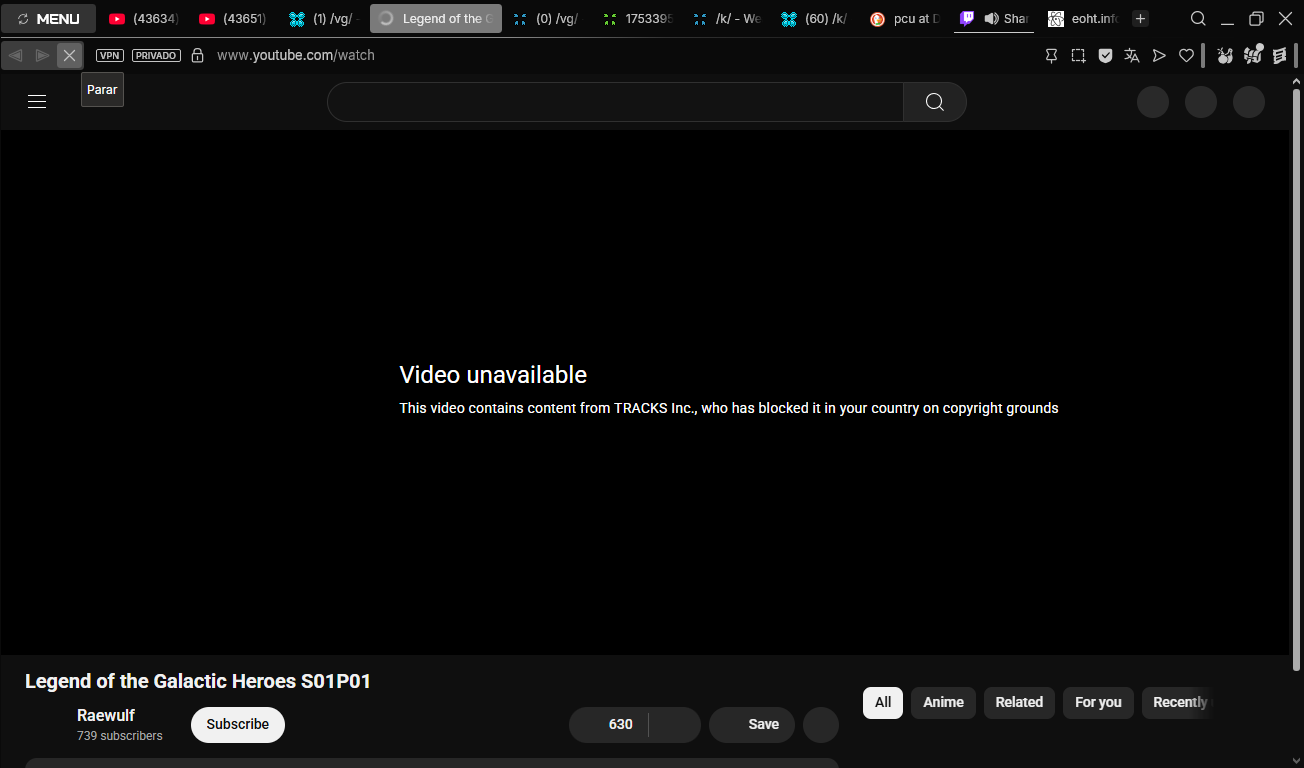Select the All filter chip
Screen dimensions: 1304x768
[x=883, y=703]
